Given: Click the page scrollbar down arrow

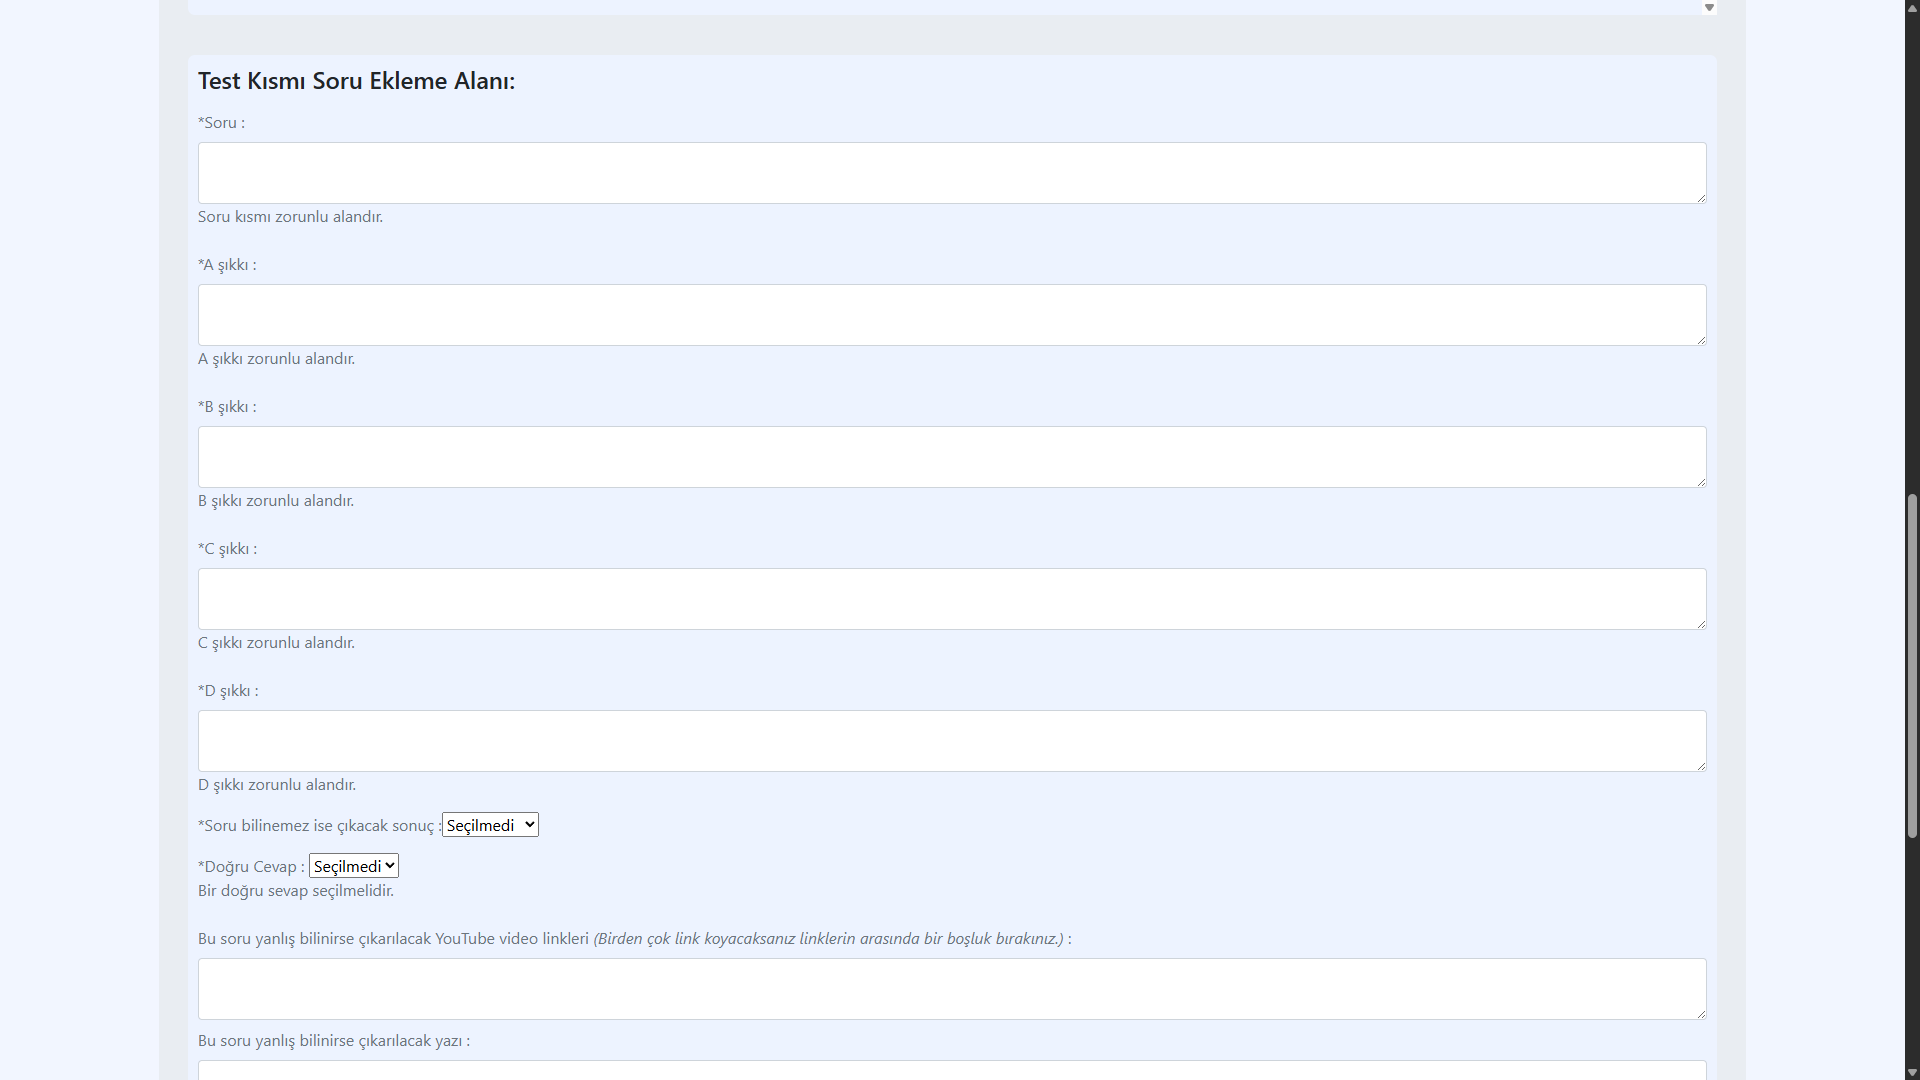Looking at the screenshot, I should pyautogui.click(x=1912, y=1073).
